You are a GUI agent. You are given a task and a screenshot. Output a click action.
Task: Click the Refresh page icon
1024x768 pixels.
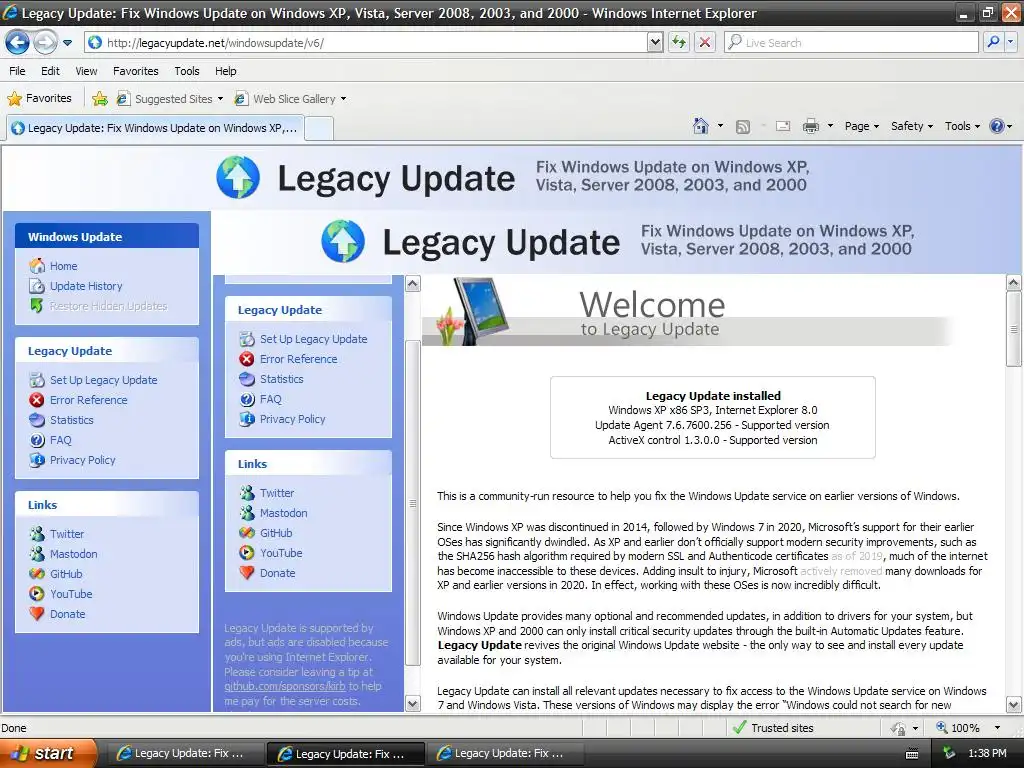(x=679, y=42)
